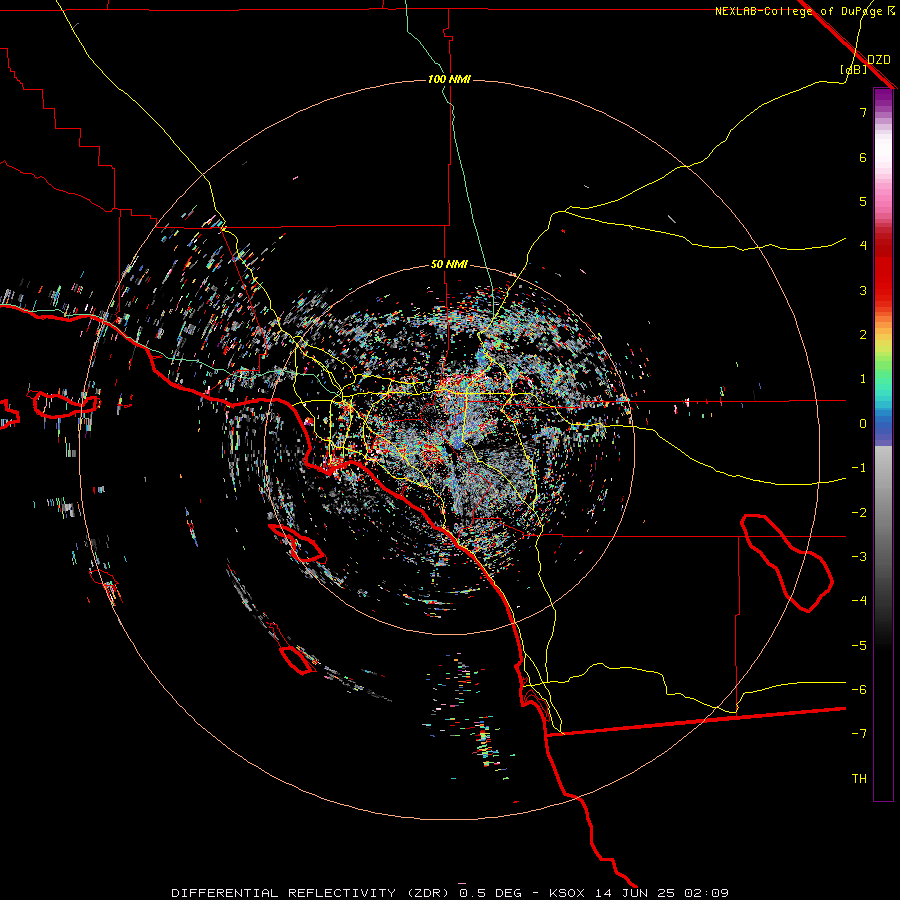The height and width of the screenshot is (900, 900).
Task: Click the 7 value on the scale
Action: [x=863, y=112]
